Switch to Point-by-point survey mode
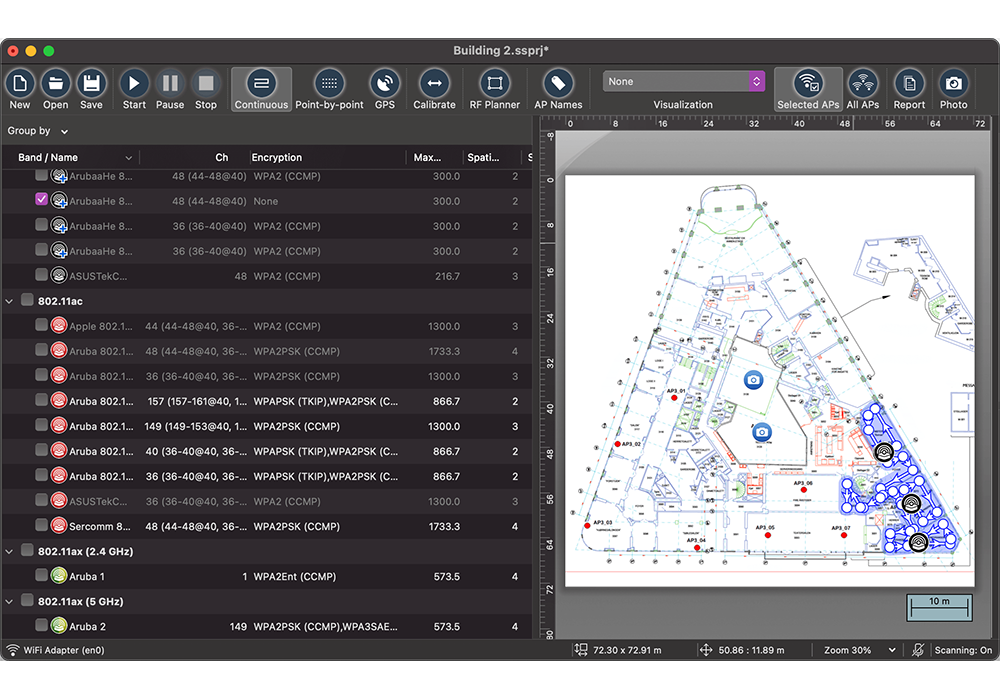Image resolution: width=1000 pixels, height=700 pixels. click(329, 89)
